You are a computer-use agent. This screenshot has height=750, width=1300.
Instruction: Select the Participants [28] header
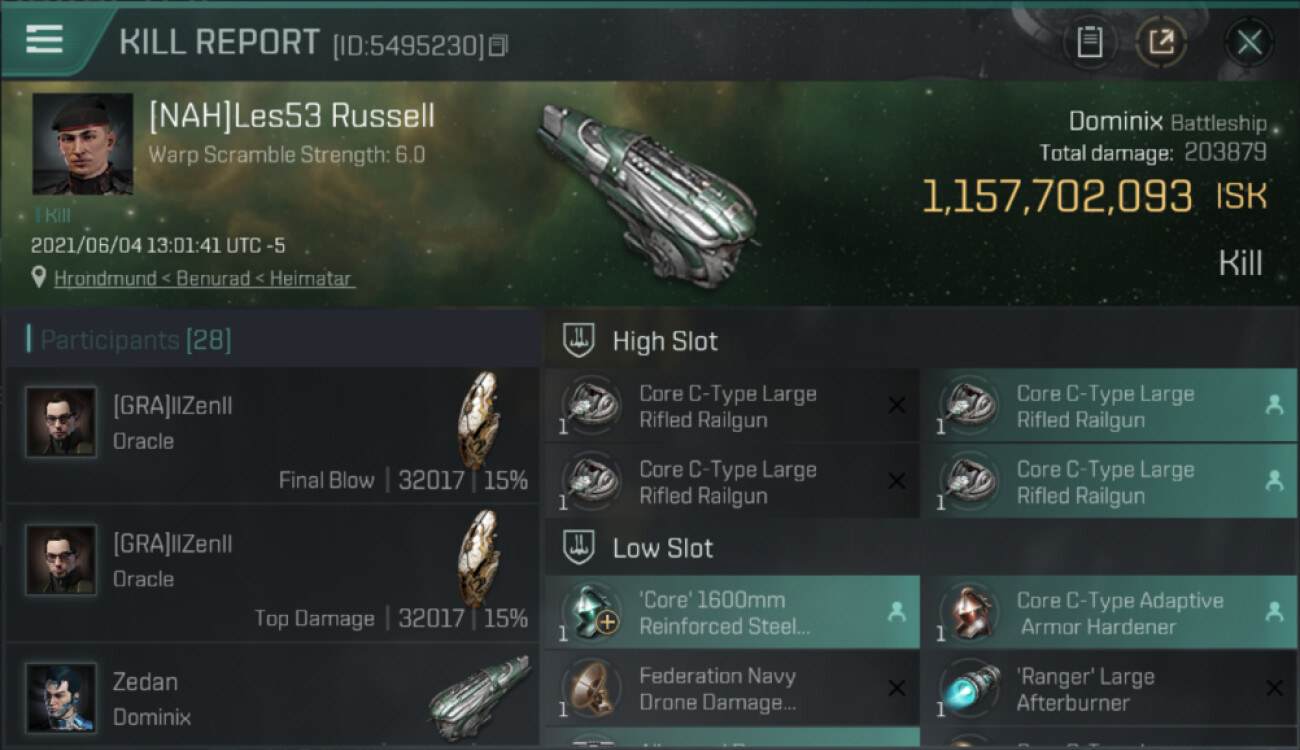tap(135, 340)
